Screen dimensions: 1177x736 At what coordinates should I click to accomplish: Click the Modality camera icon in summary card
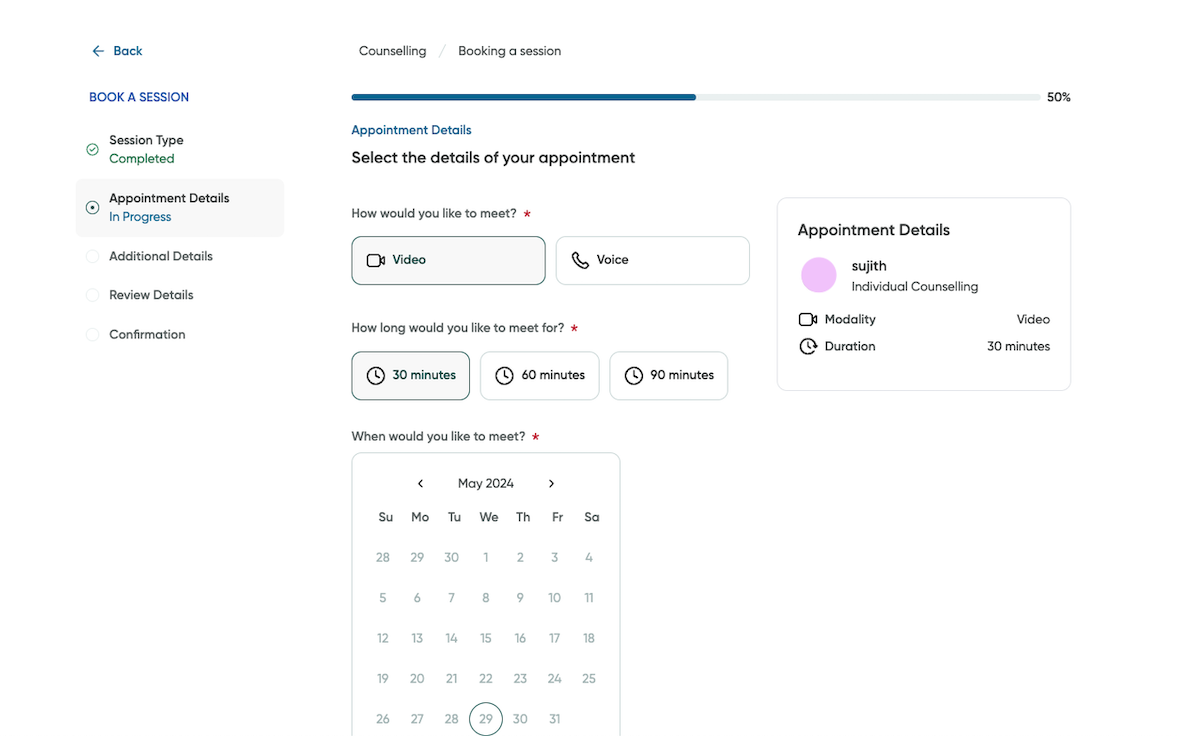808,319
